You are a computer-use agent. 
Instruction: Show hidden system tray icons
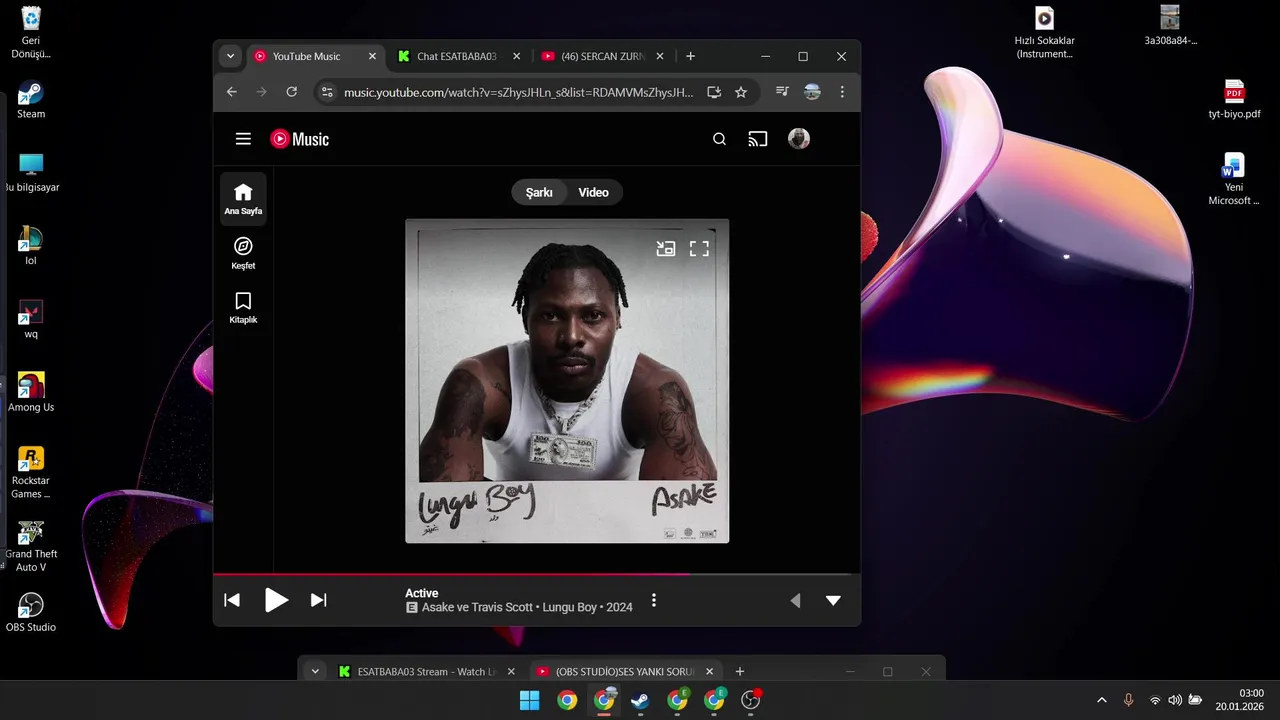(1102, 700)
